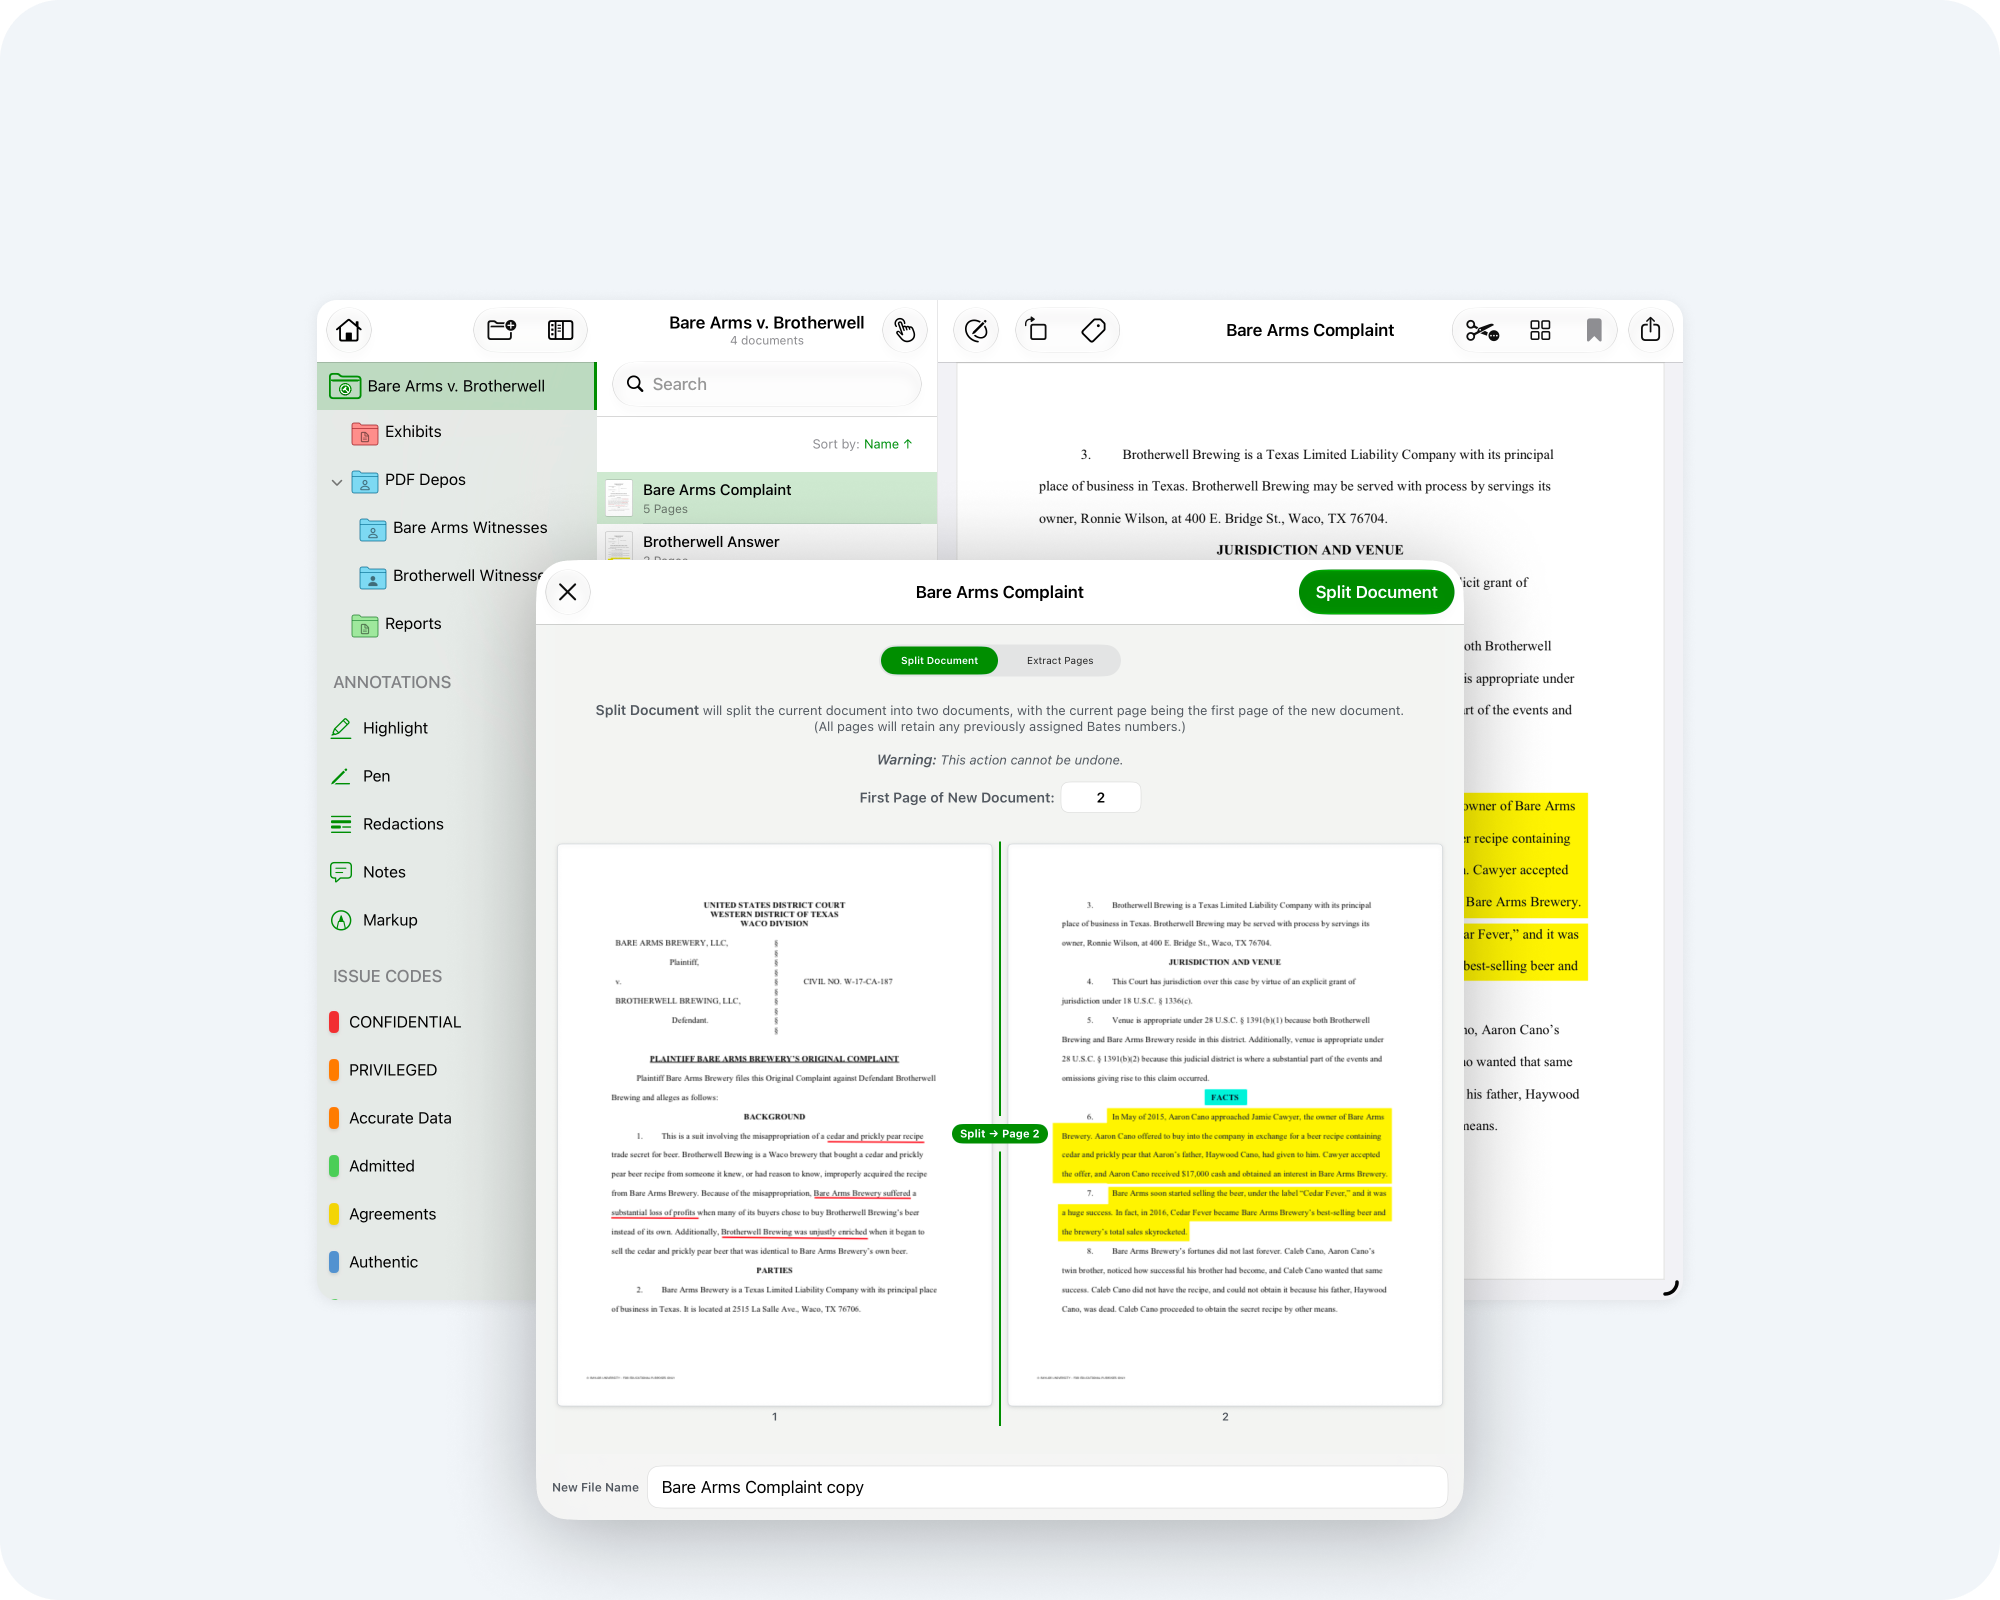Open Redactions in annotations list
2000x1600 pixels.
387,824
